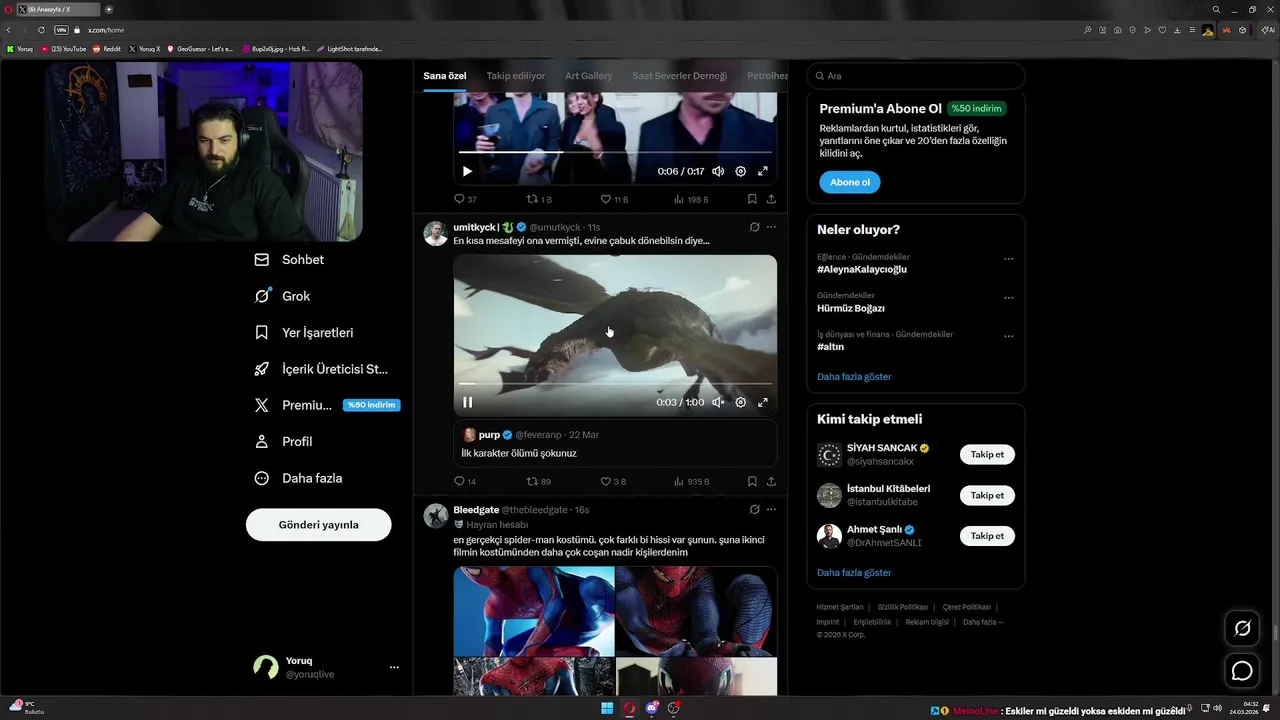Viewport: 1280px width, 720px height.
Task: View umitkyck post 935 B views
Action: coord(690,481)
